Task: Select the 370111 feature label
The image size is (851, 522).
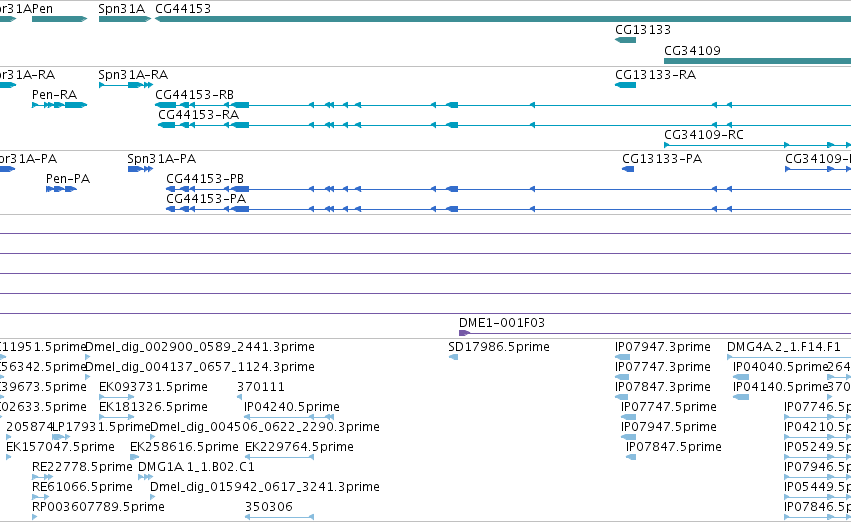Action: [x=261, y=387]
